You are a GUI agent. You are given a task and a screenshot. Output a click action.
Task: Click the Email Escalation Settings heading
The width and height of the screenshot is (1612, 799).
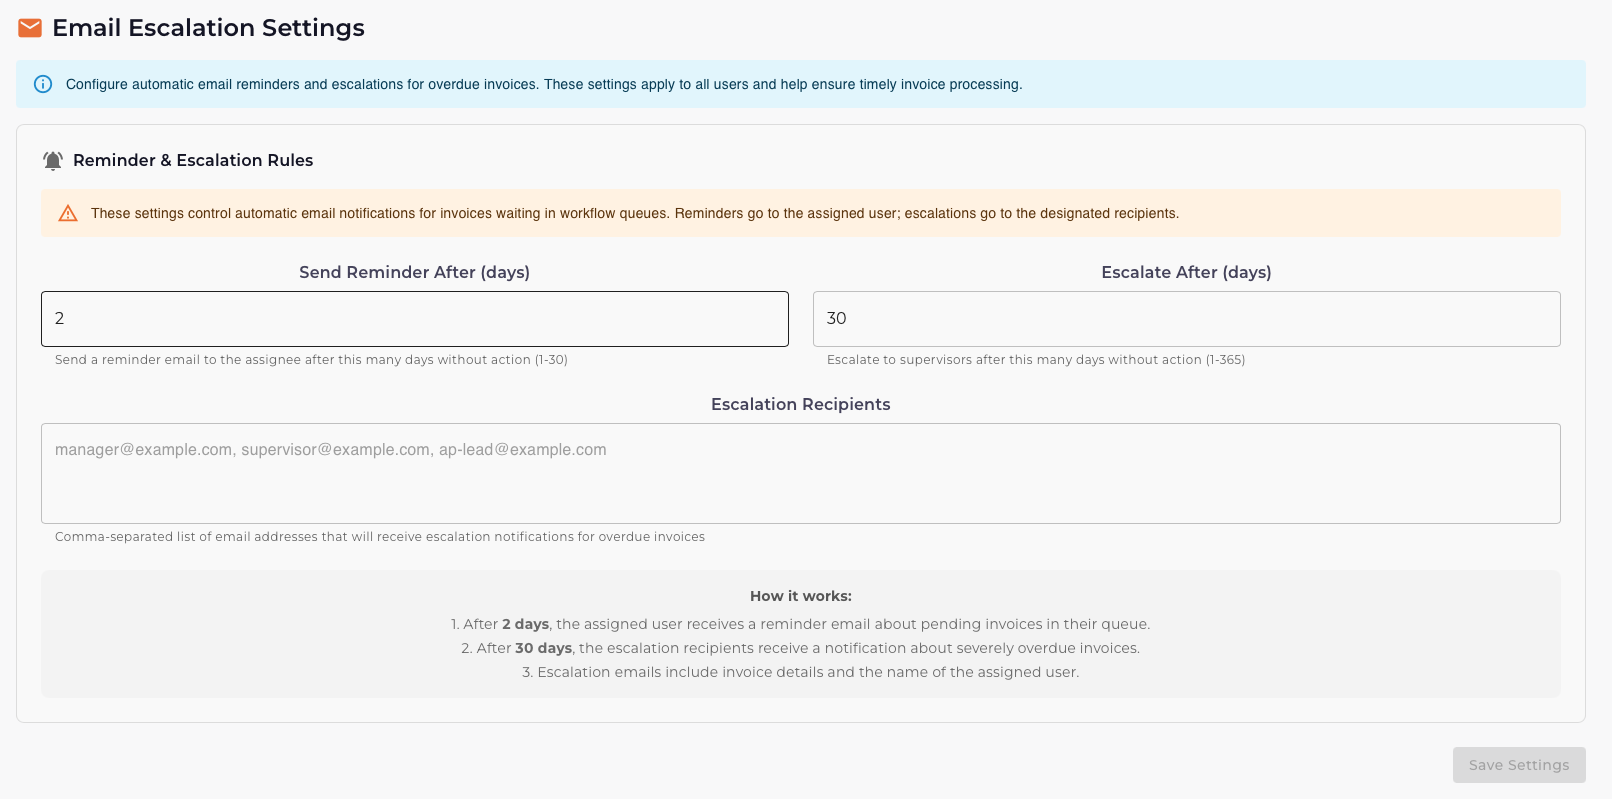pyautogui.click(x=208, y=27)
